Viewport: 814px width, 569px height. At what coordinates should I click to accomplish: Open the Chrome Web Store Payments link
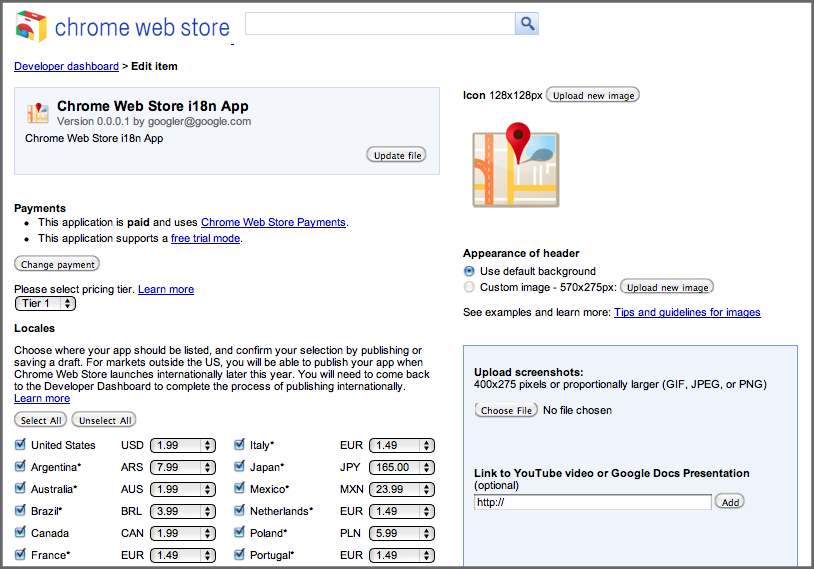tap(273, 222)
